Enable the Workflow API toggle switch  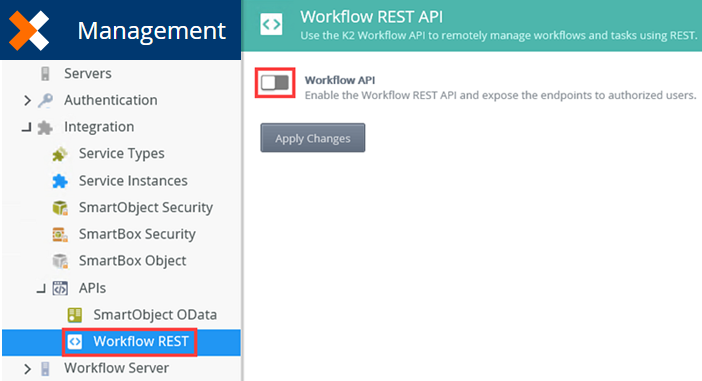coord(275,82)
